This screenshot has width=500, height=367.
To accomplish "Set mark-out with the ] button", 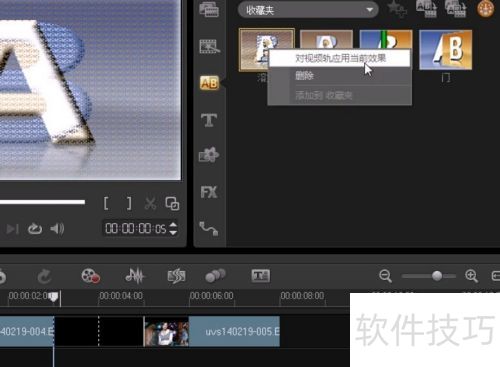I will coord(129,203).
